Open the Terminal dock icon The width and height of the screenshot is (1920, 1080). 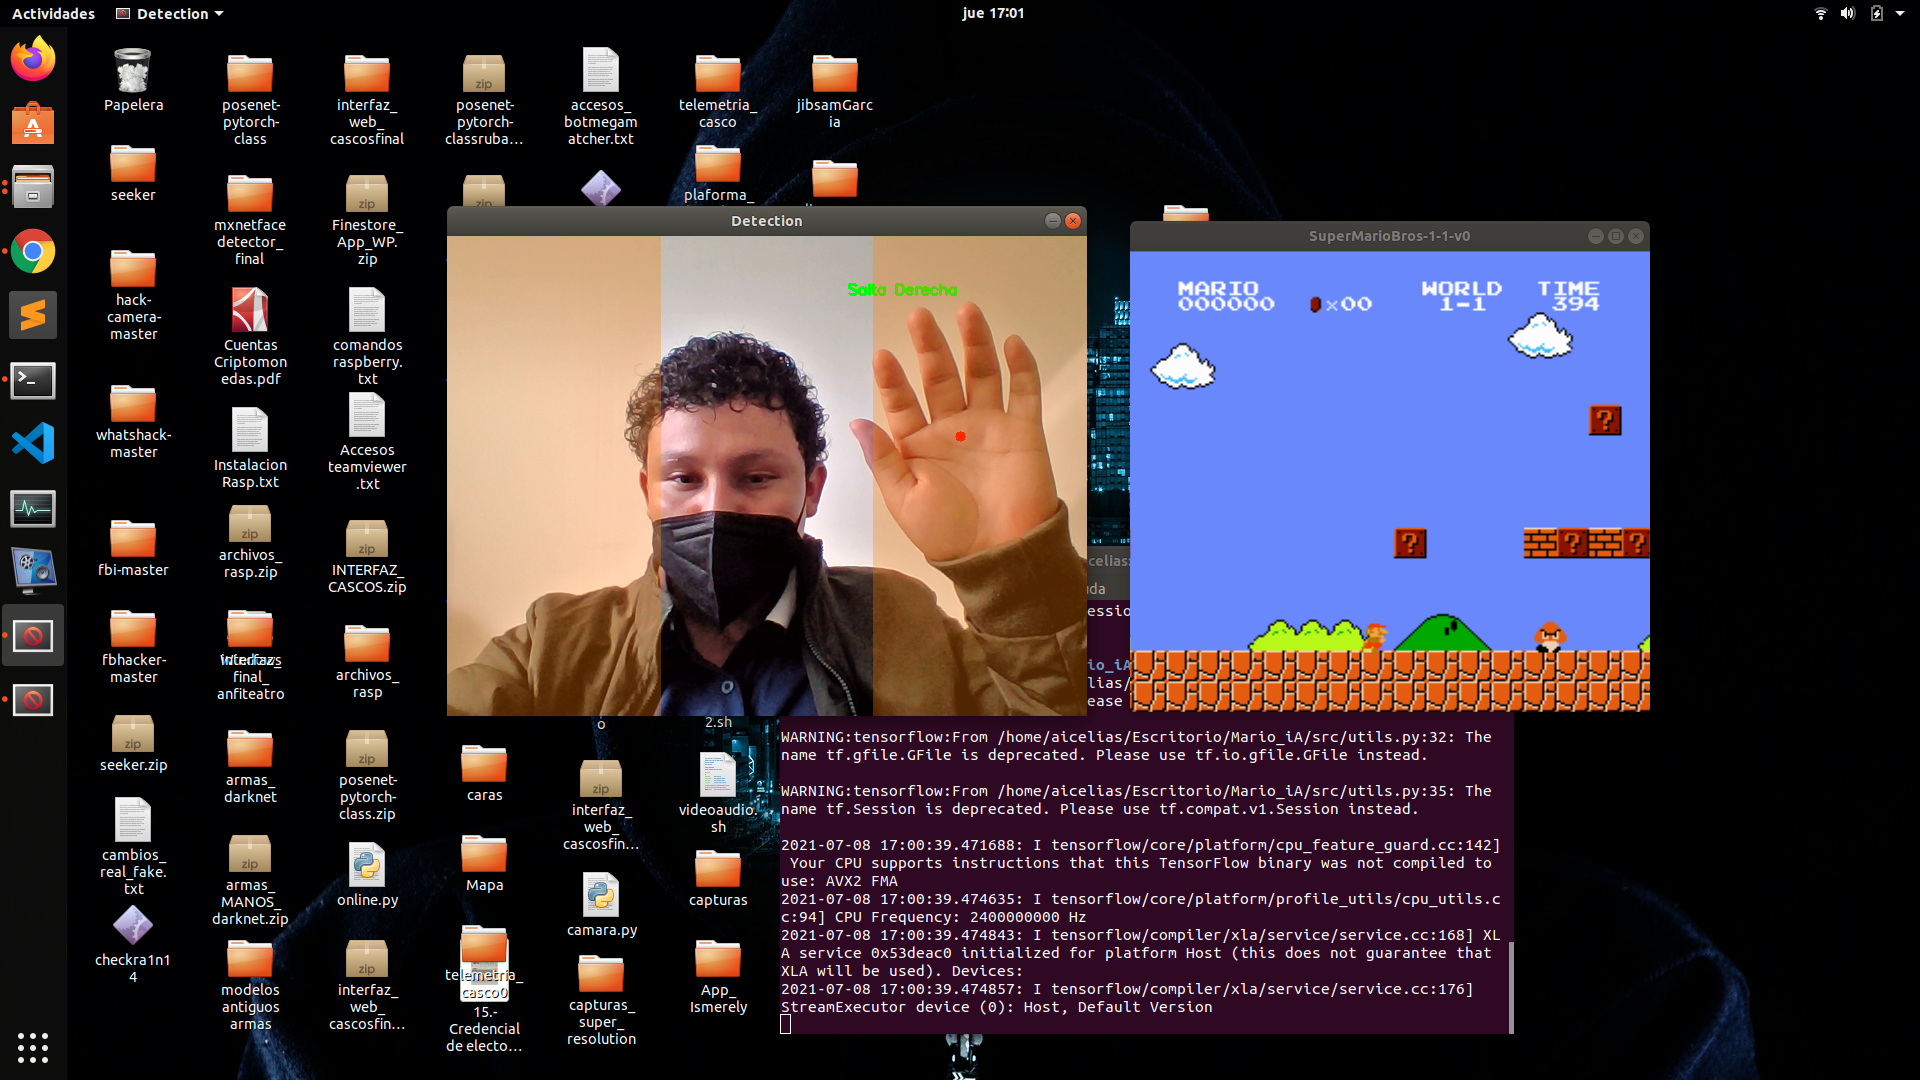pos(33,380)
